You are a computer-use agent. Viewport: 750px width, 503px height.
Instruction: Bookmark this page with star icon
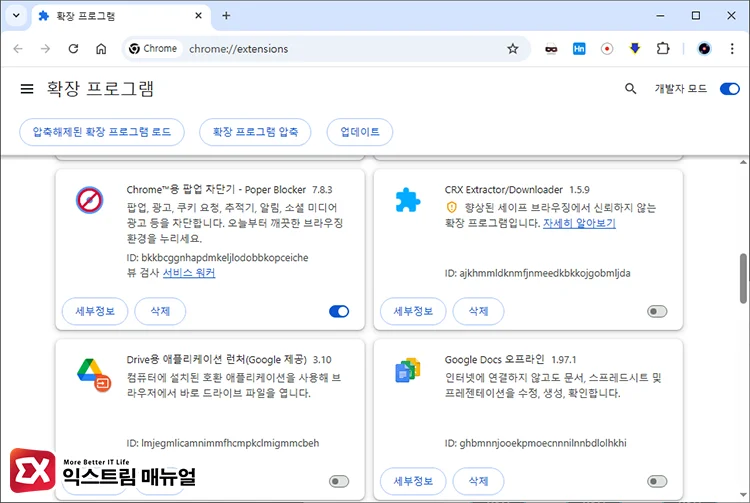(513, 49)
